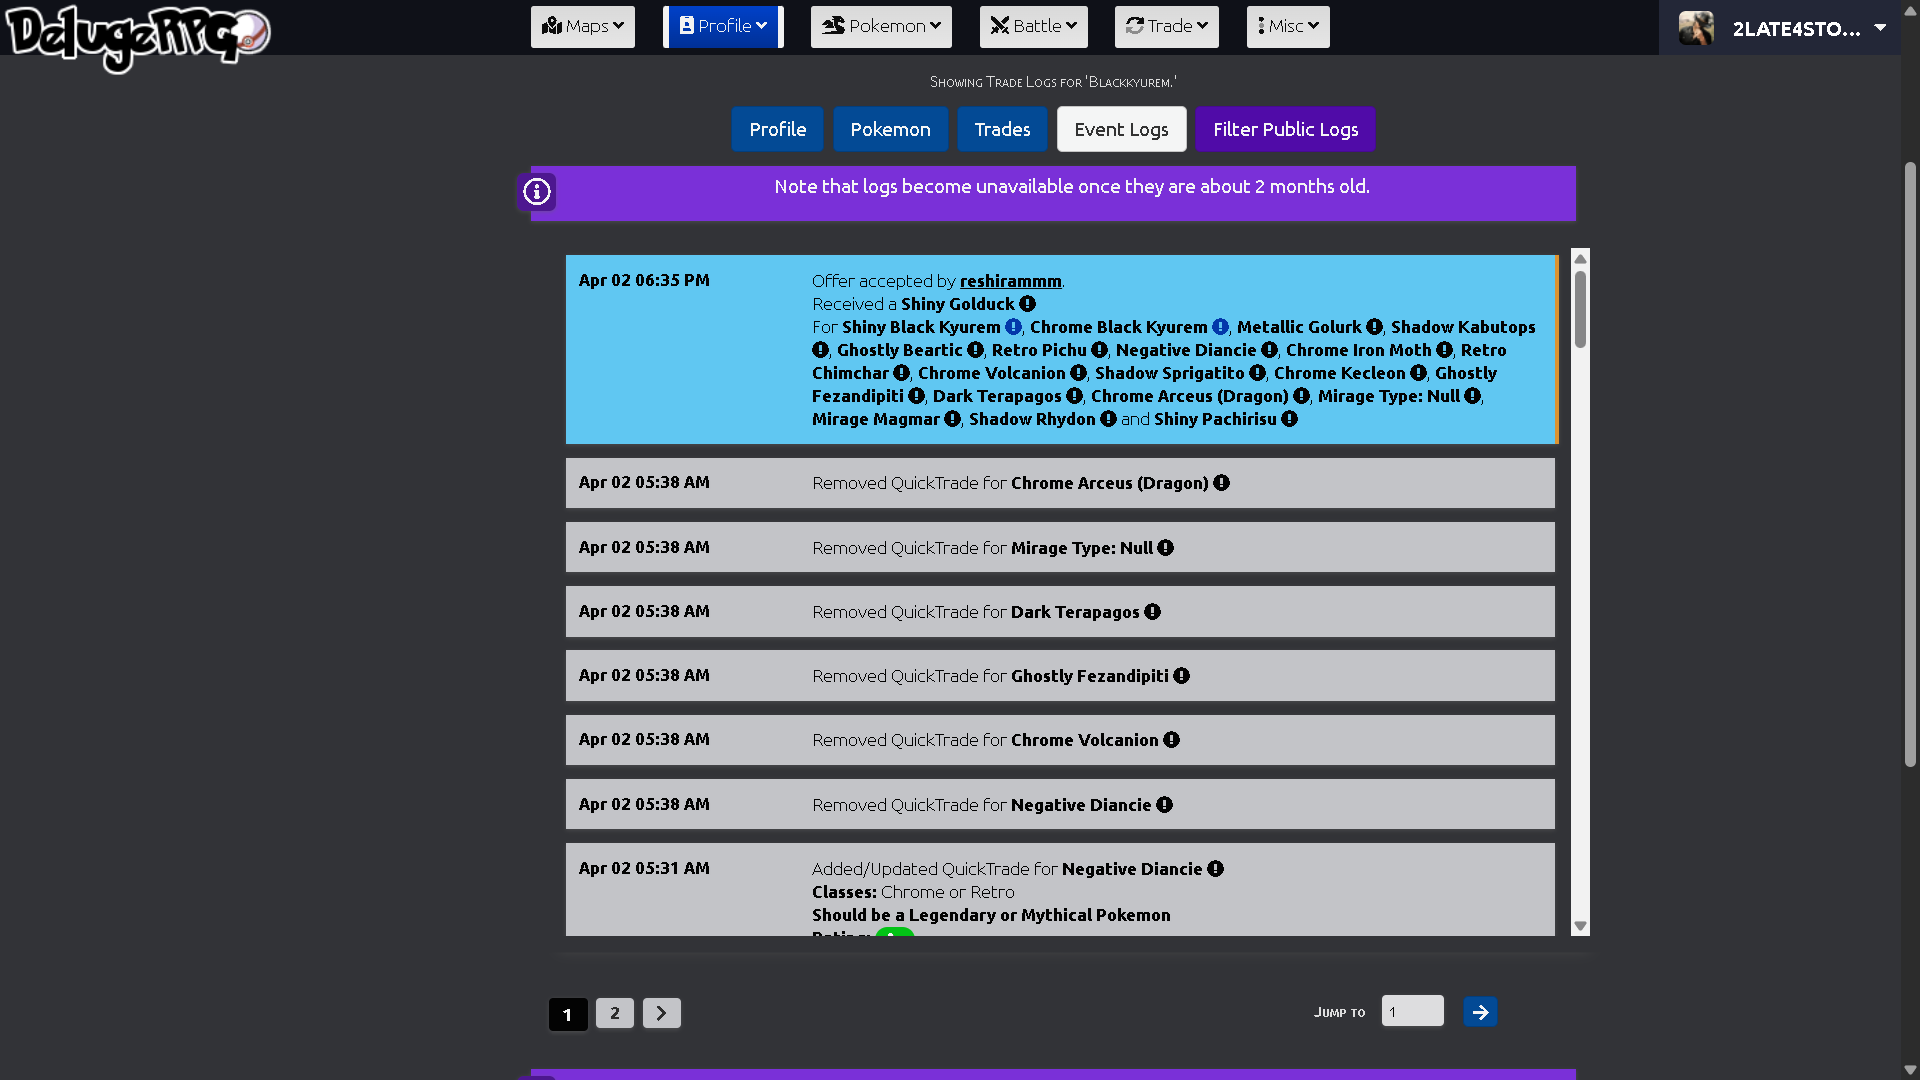Go to page 1 of logs
The height and width of the screenshot is (1080, 1920).
pyautogui.click(x=568, y=1014)
